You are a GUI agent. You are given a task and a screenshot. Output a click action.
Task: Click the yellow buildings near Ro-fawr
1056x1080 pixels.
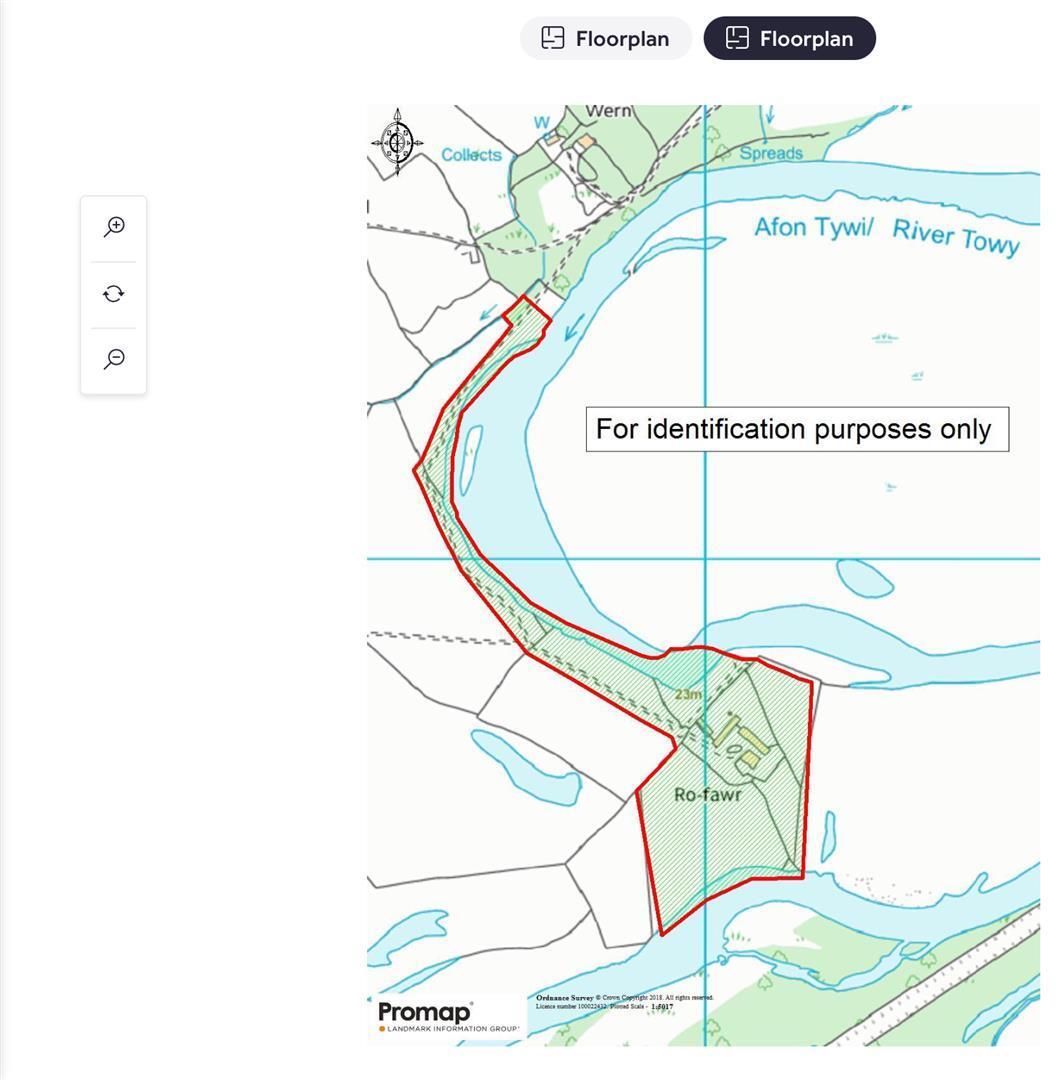(x=742, y=742)
